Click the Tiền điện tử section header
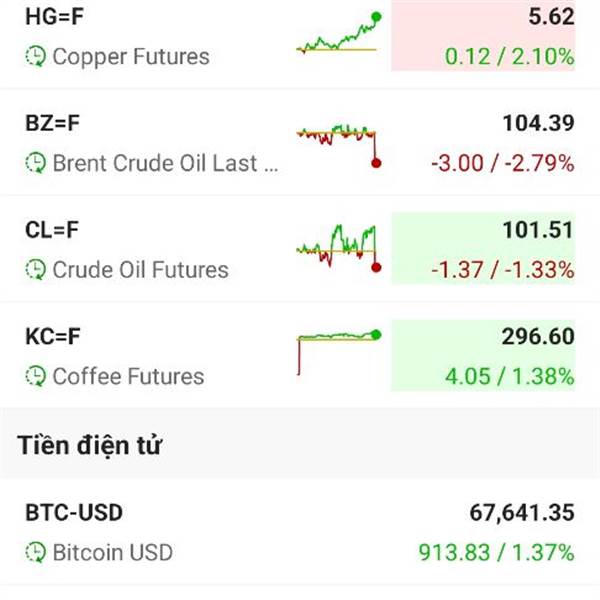 [x=90, y=446]
